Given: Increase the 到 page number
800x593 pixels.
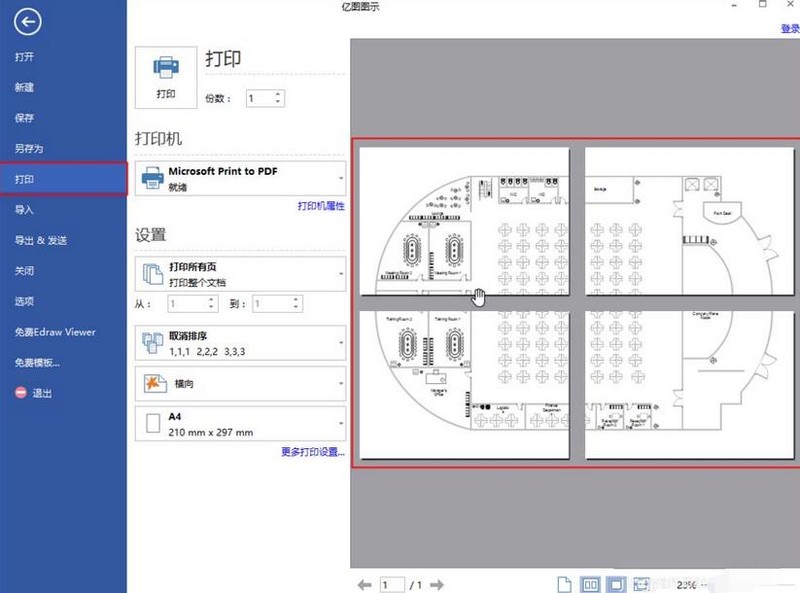Looking at the screenshot, I should pos(296,300).
